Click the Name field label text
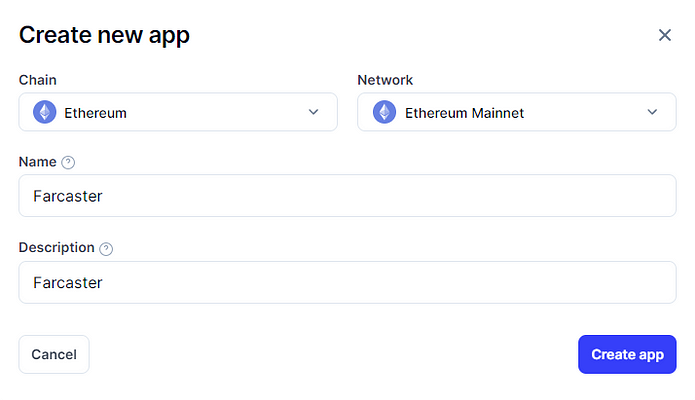 pyautogui.click(x=38, y=162)
